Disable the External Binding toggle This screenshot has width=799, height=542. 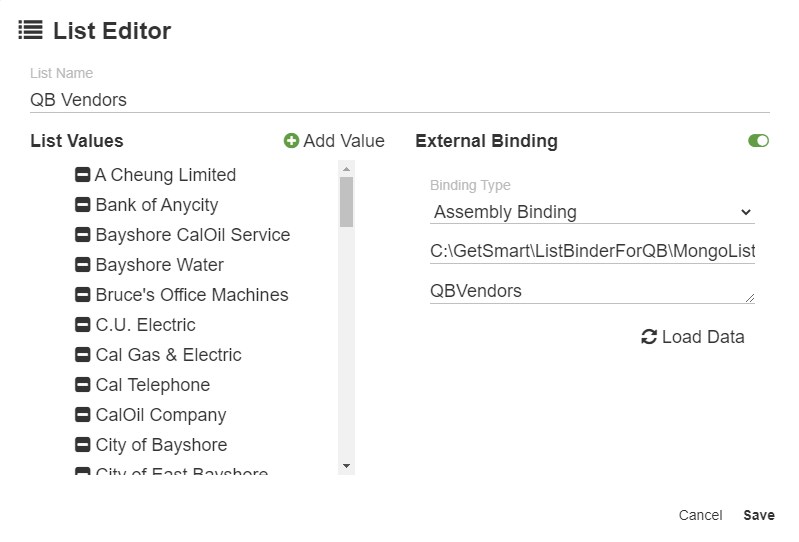coord(758,141)
